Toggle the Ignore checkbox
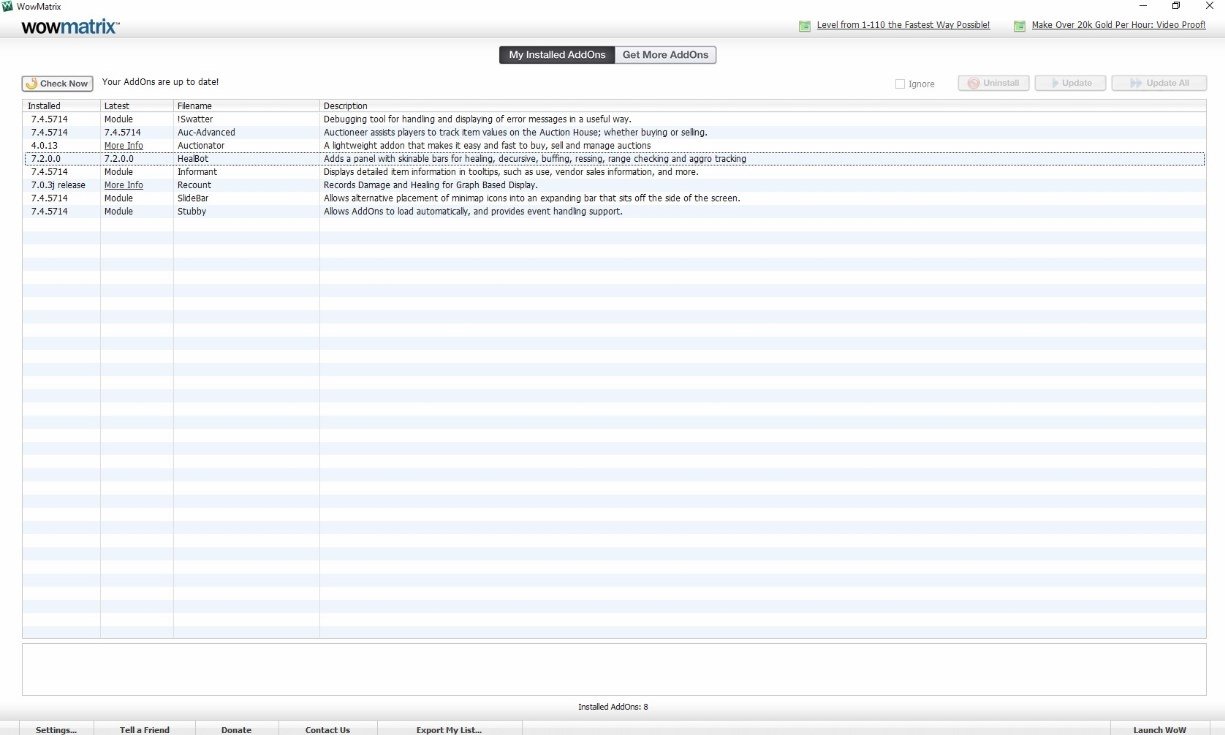 coord(900,84)
